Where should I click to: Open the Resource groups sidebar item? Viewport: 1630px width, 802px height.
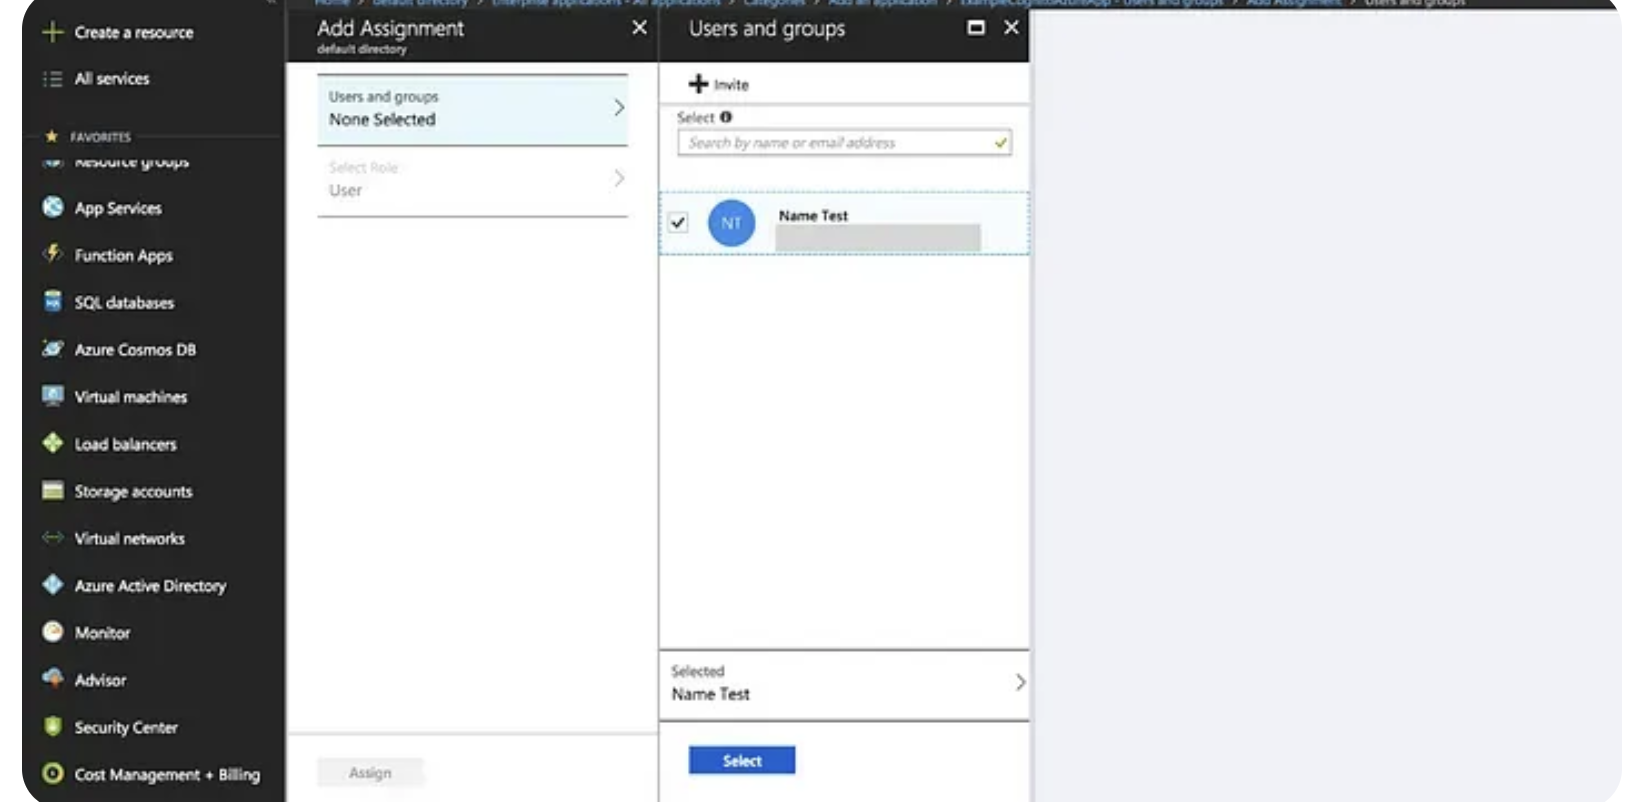click(130, 161)
